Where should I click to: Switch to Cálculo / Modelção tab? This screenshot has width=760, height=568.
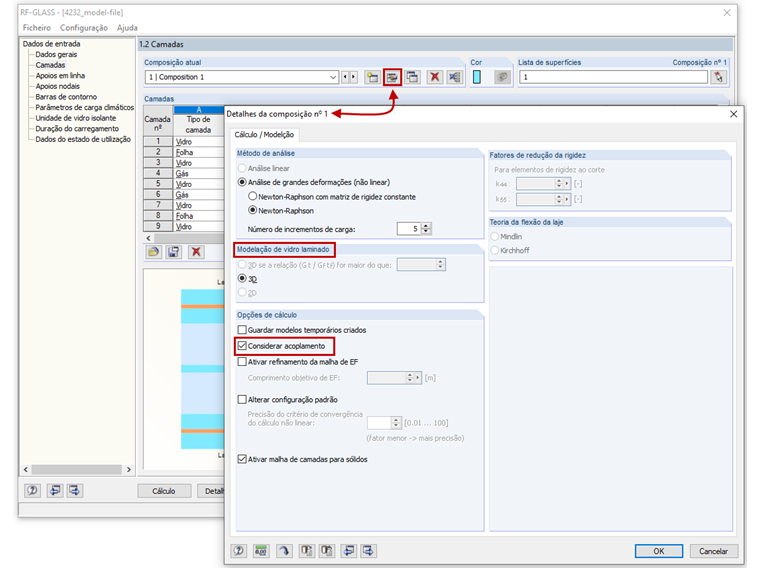click(x=264, y=135)
